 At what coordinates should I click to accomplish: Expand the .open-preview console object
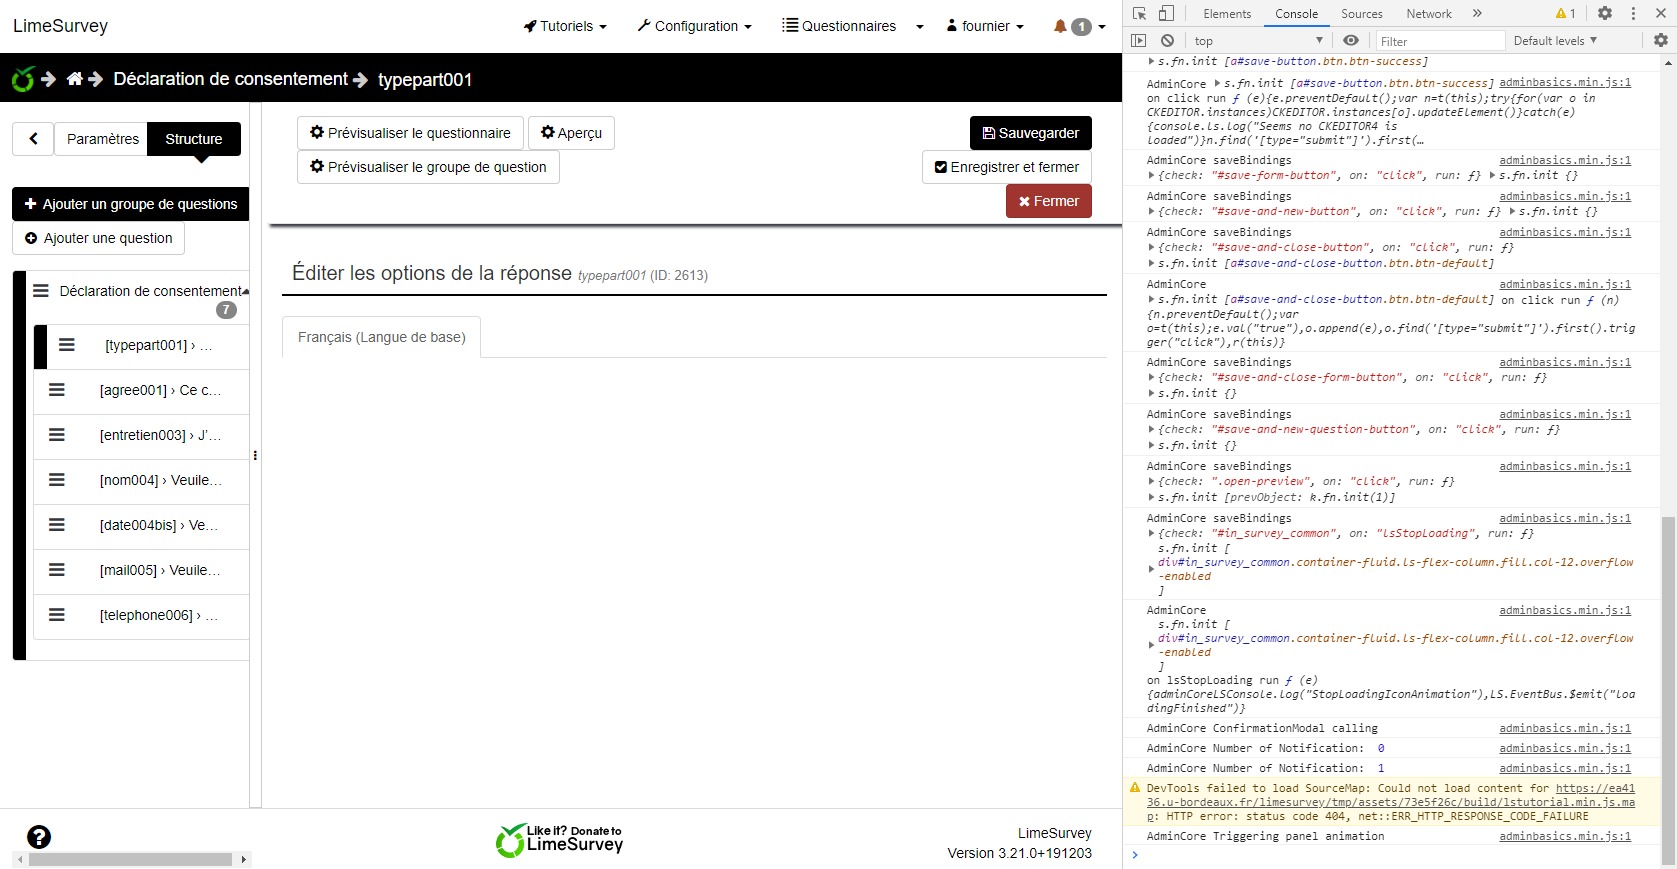(x=1152, y=481)
